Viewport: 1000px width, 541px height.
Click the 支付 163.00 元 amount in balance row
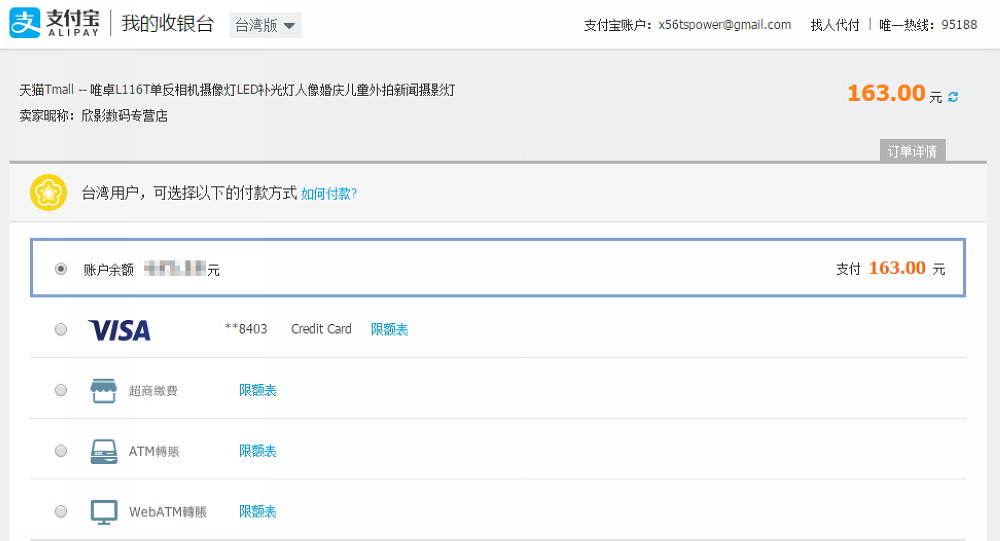coord(890,268)
